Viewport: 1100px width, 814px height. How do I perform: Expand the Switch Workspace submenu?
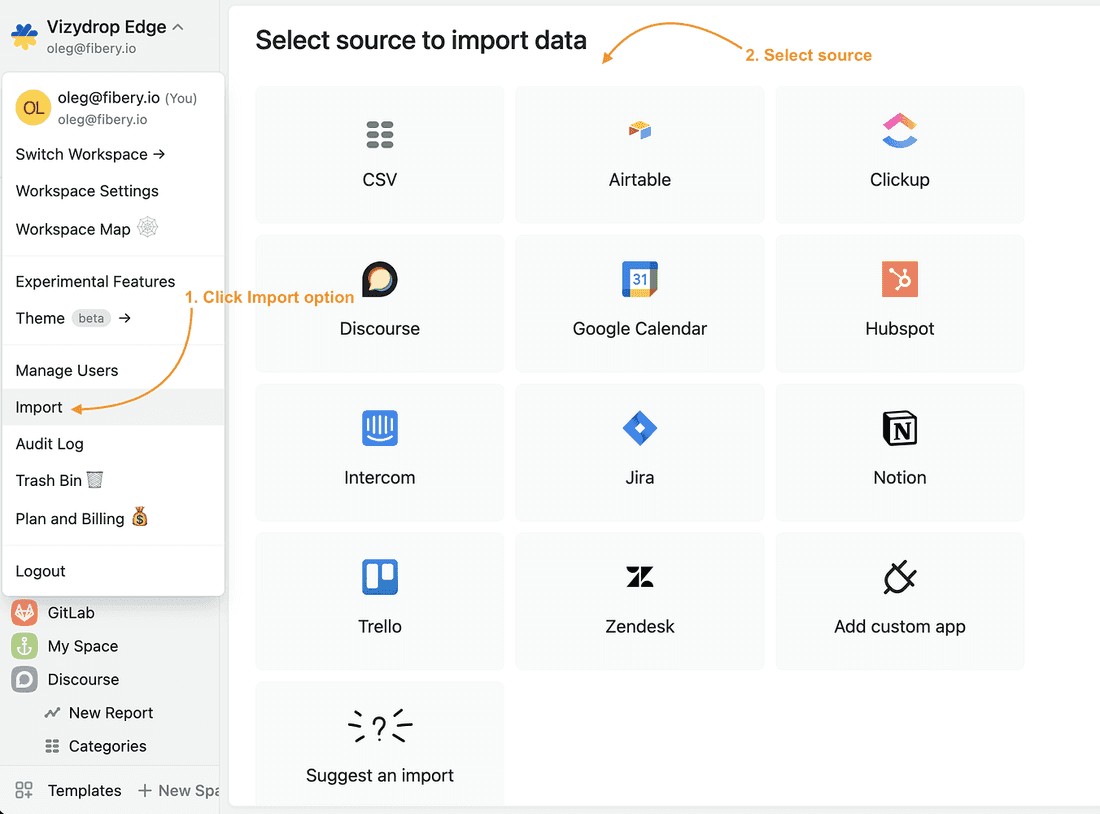click(90, 154)
